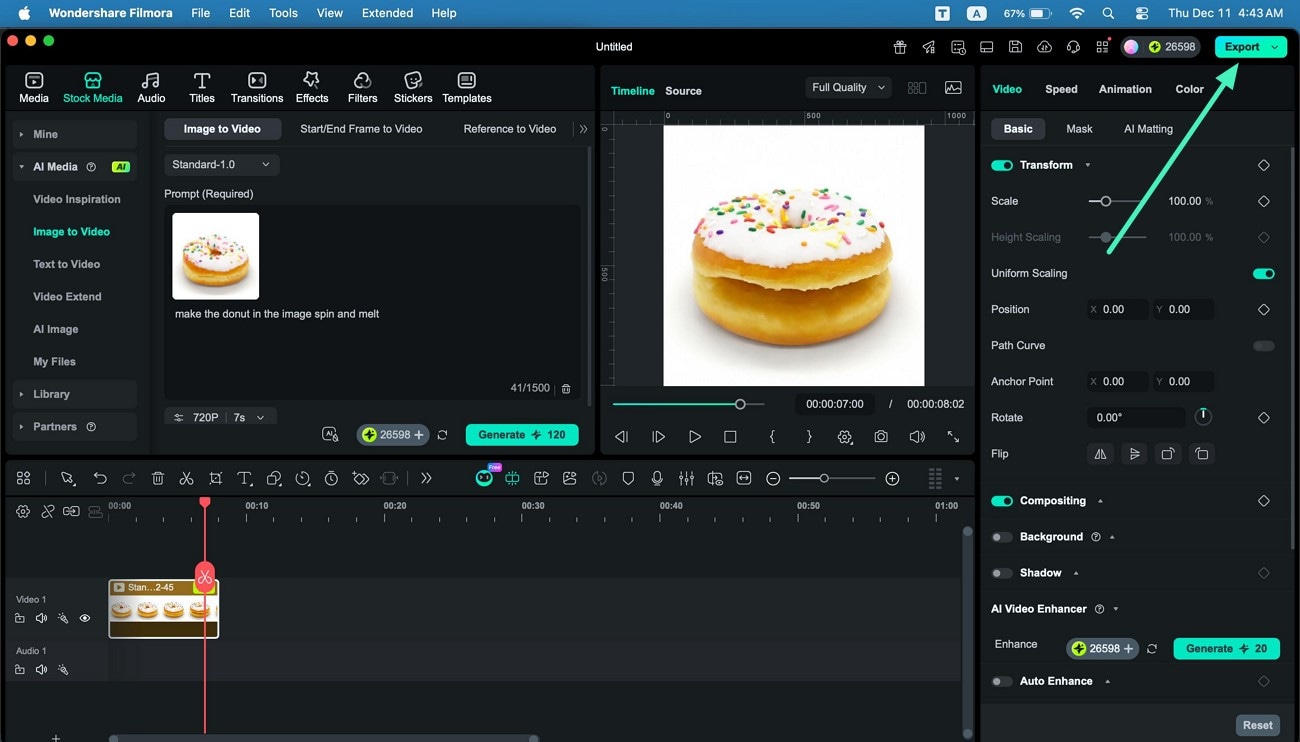Click the Record Voiceover microphone icon
Viewport: 1300px width, 742px height.
tap(656, 478)
